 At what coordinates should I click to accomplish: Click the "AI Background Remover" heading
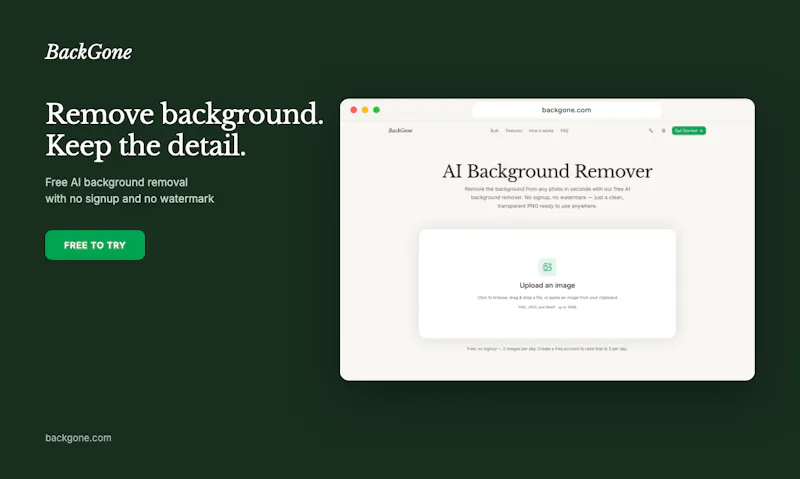tap(547, 171)
